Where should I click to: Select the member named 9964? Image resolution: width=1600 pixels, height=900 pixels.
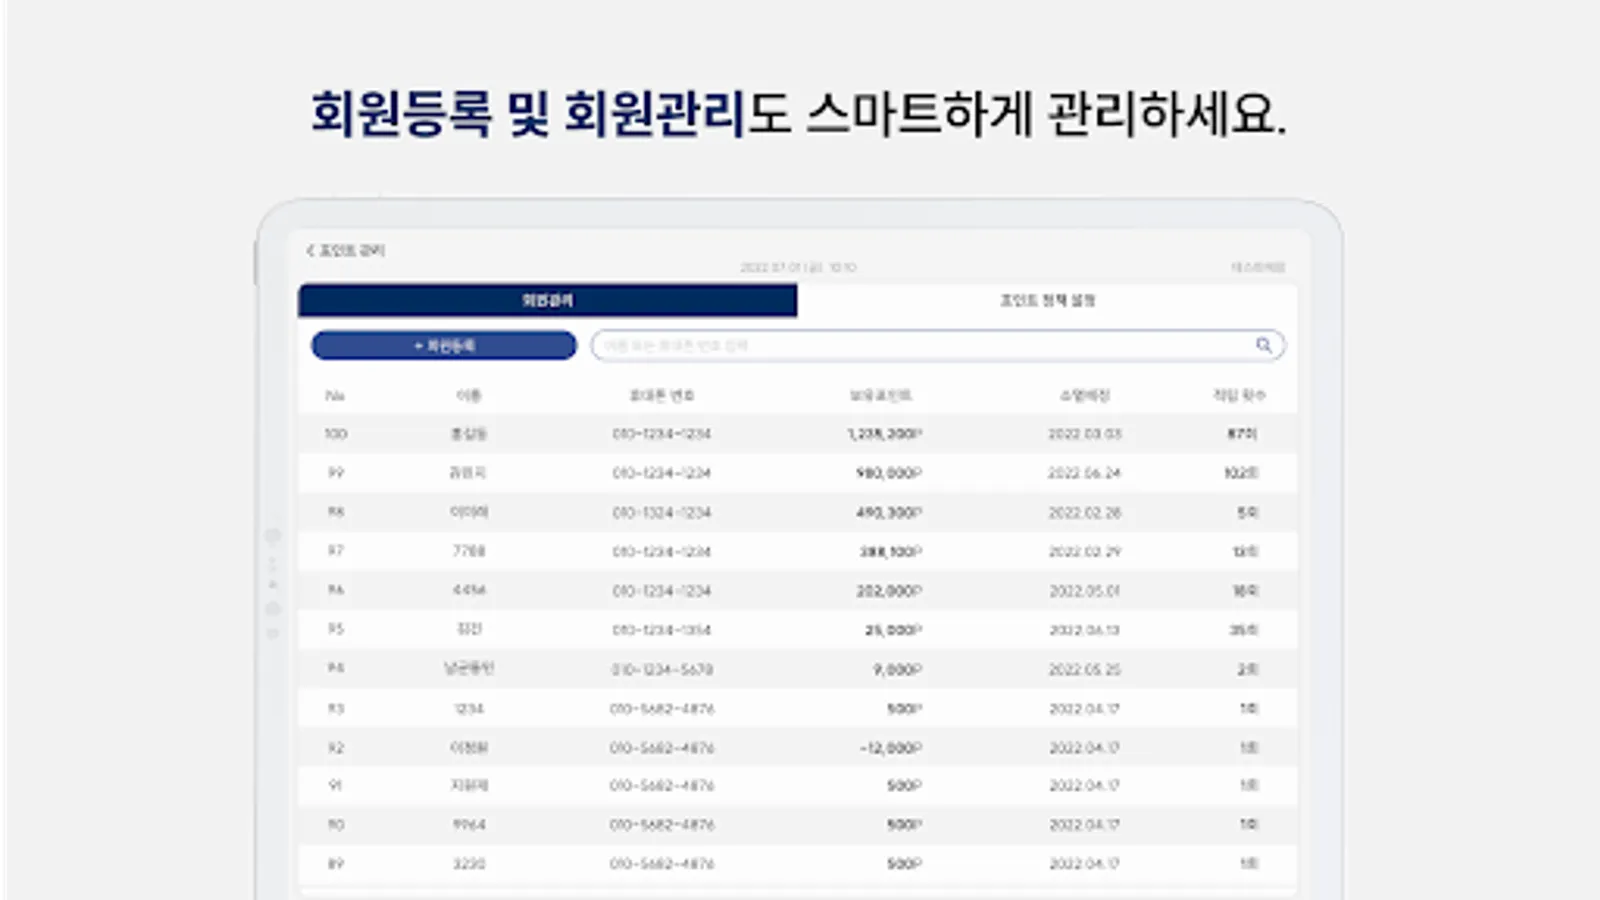tap(468, 825)
